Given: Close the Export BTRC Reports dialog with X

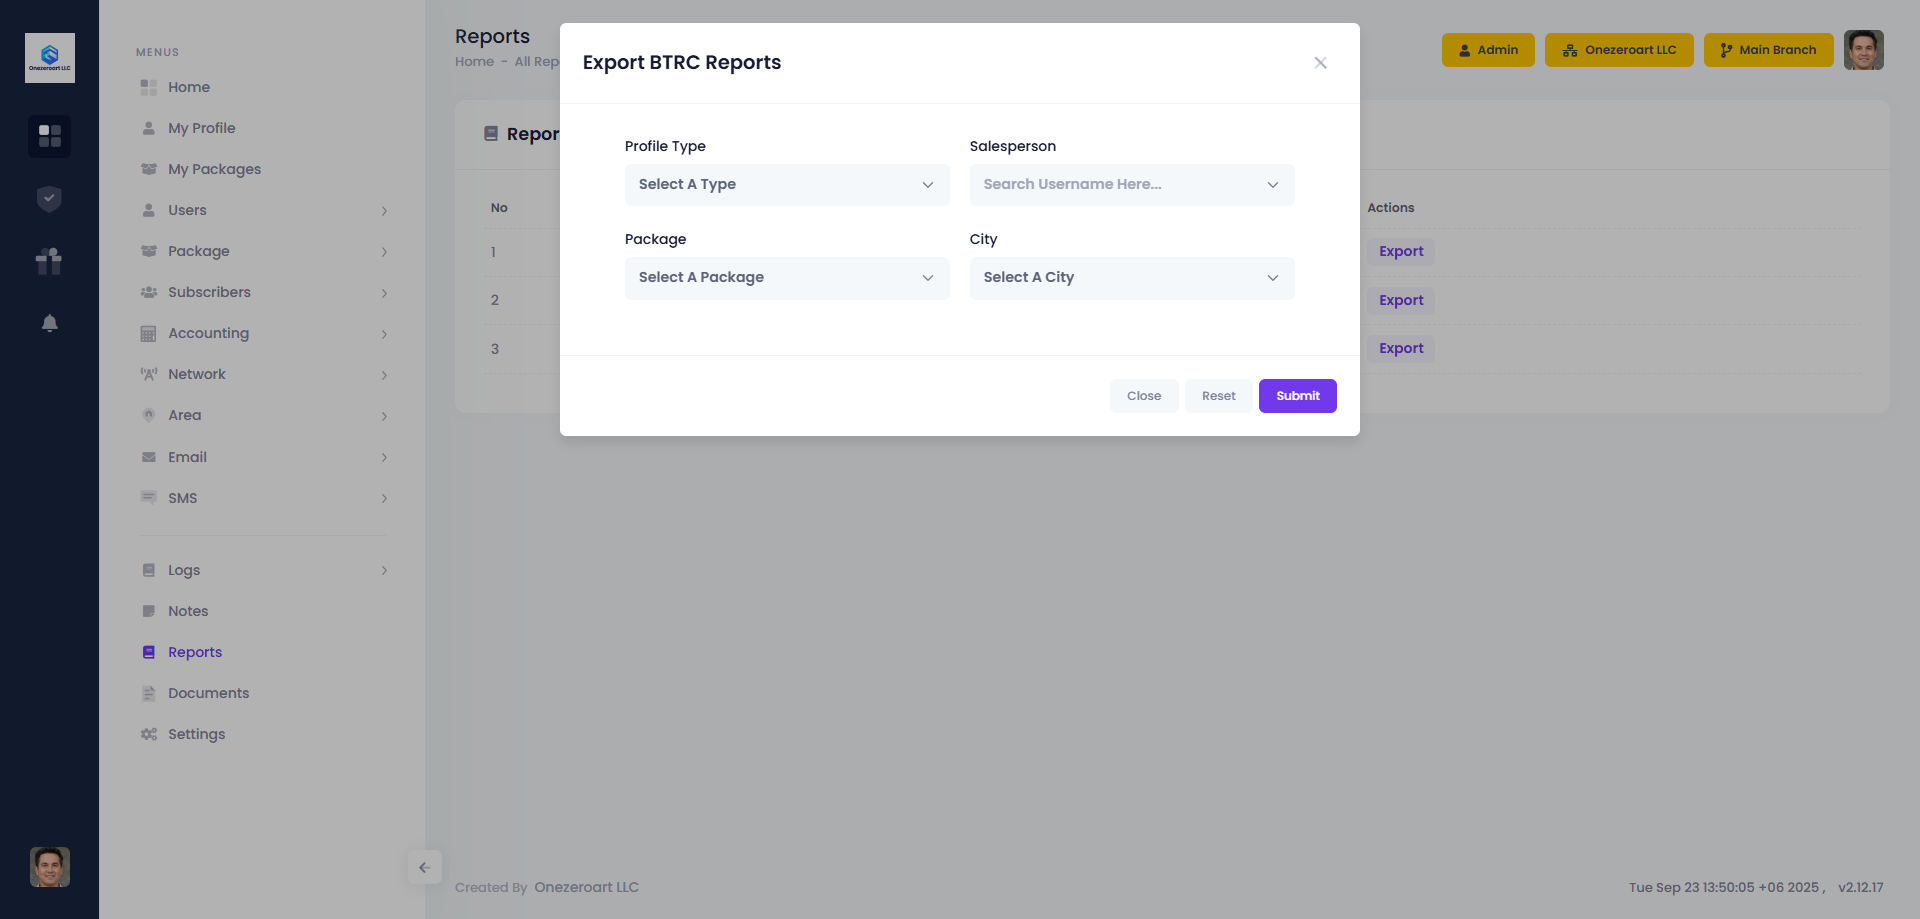Looking at the screenshot, I should tap(1320, 63).
